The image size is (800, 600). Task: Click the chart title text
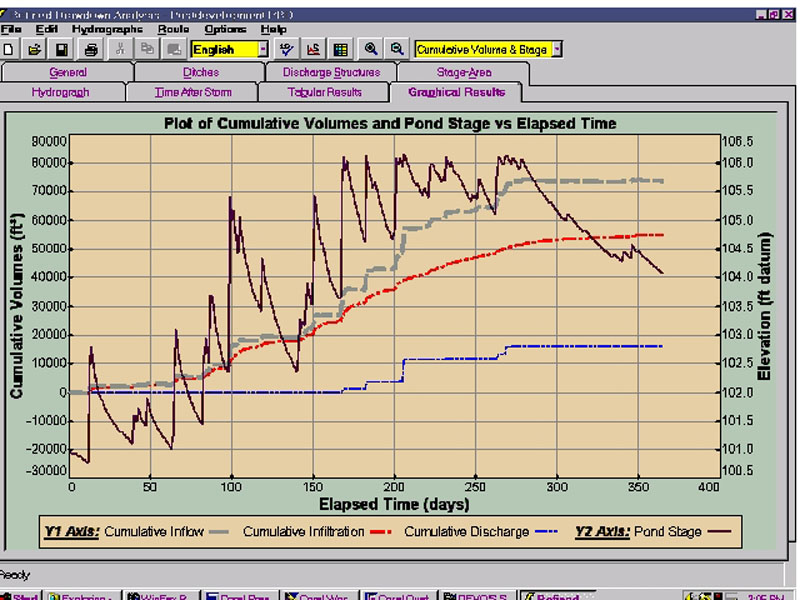tap(390, 124)
